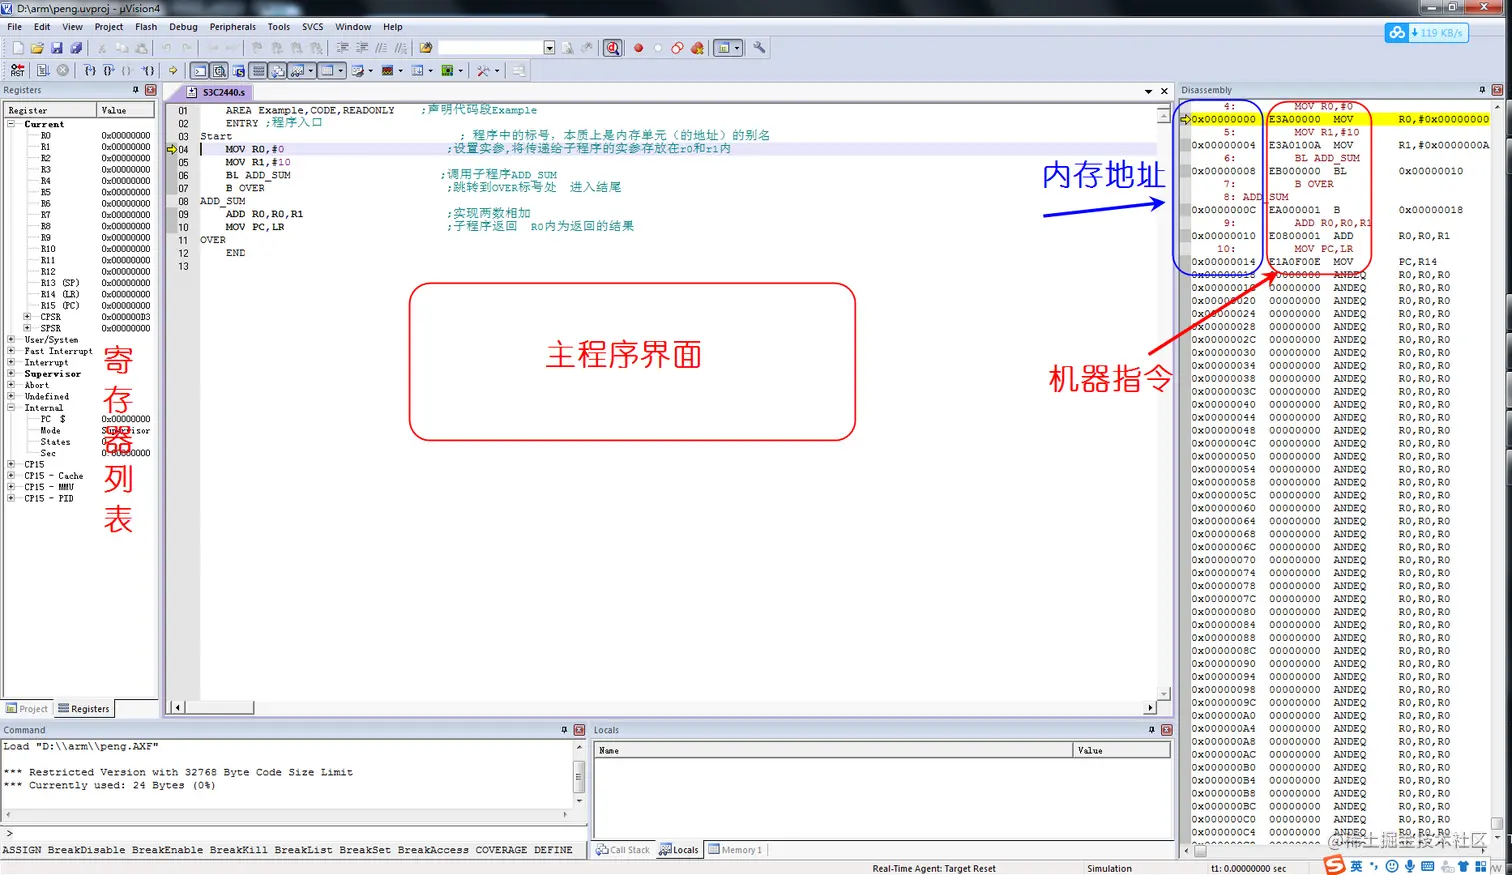Image resolution: width=1512 pixels, height=875 pixels.
Task: Toggle the Registers Window display button
Action: point(258,71)
